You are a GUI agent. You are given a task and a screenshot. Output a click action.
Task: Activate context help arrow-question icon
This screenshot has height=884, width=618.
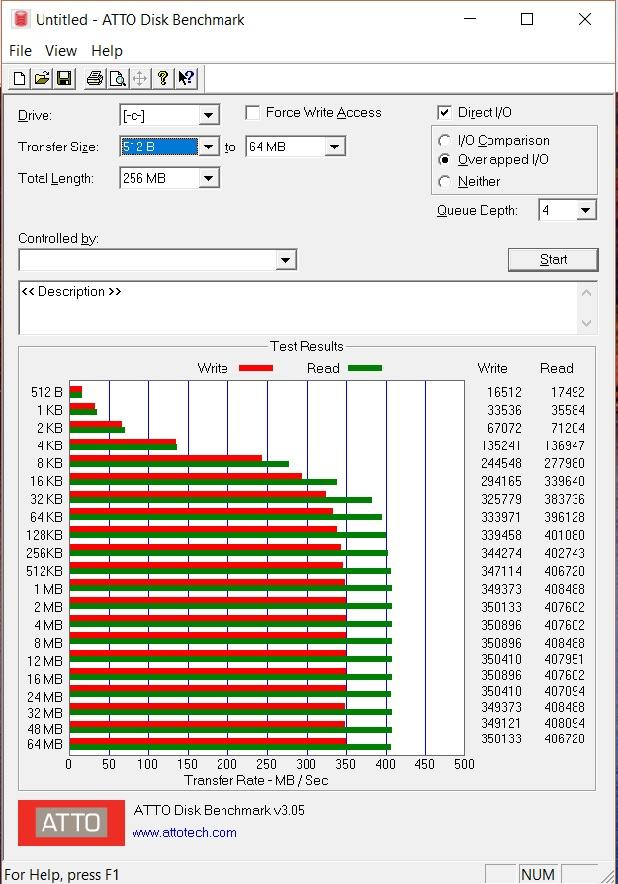(186, 78)
